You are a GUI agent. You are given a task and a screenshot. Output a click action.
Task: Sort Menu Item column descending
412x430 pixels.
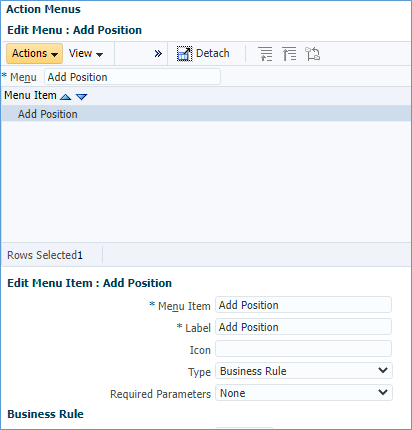coord(81,97)
